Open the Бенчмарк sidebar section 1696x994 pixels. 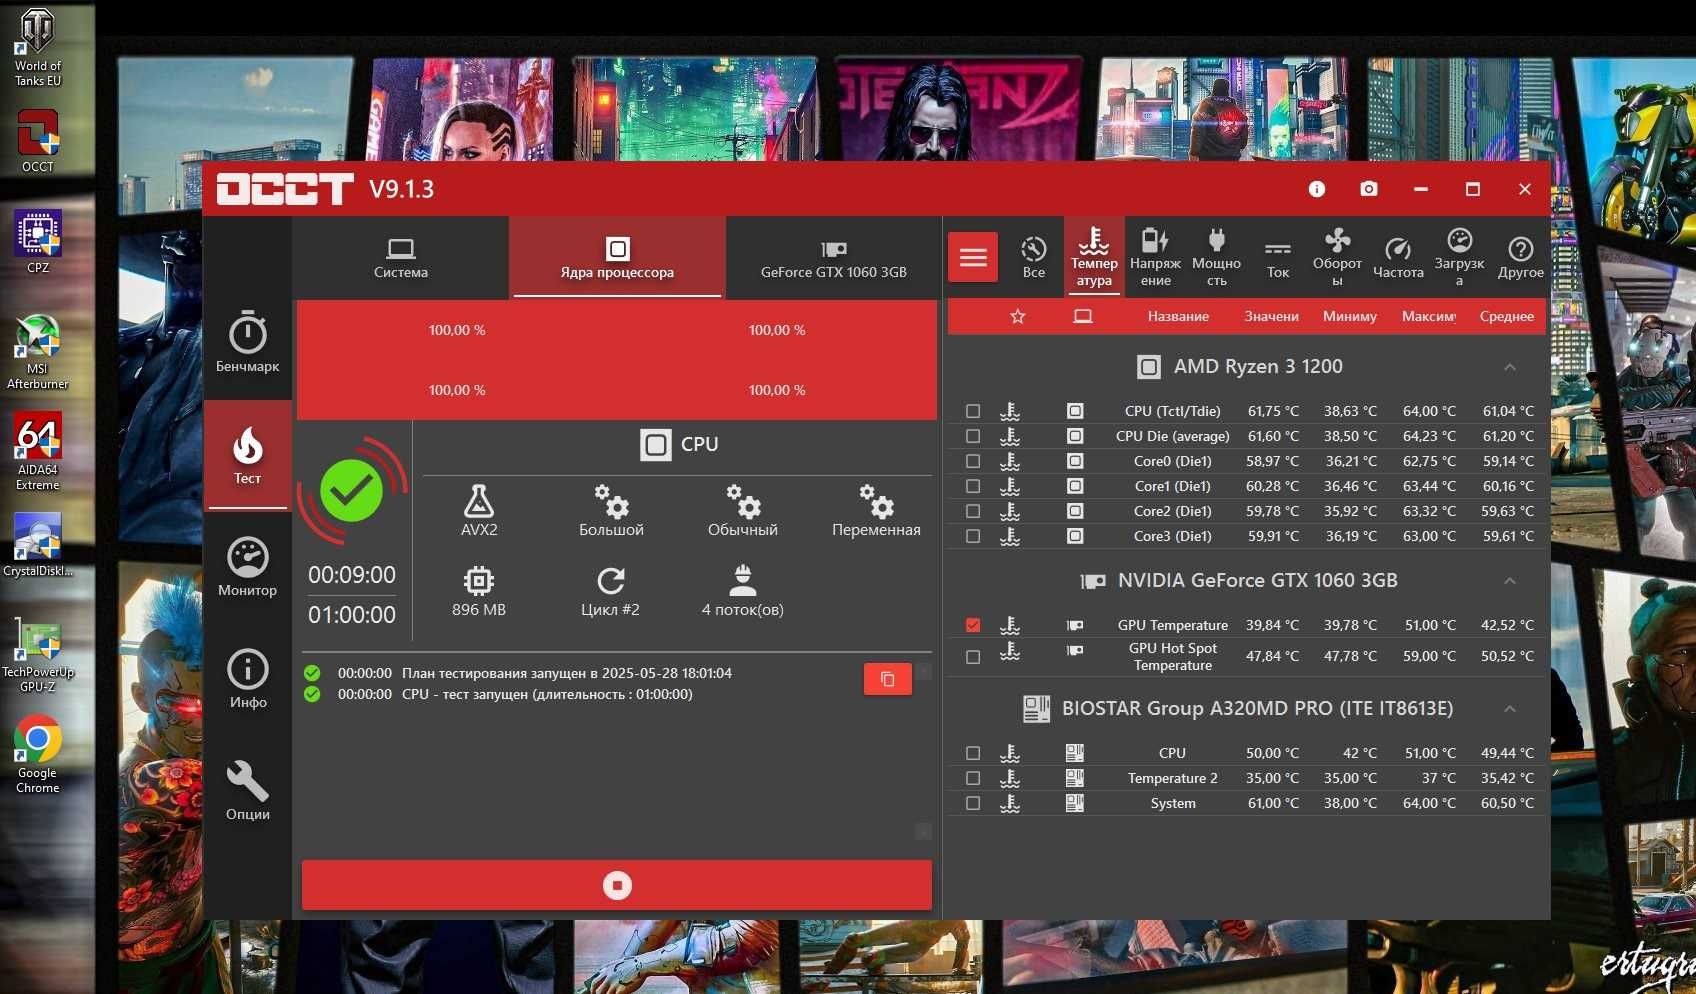247,343
